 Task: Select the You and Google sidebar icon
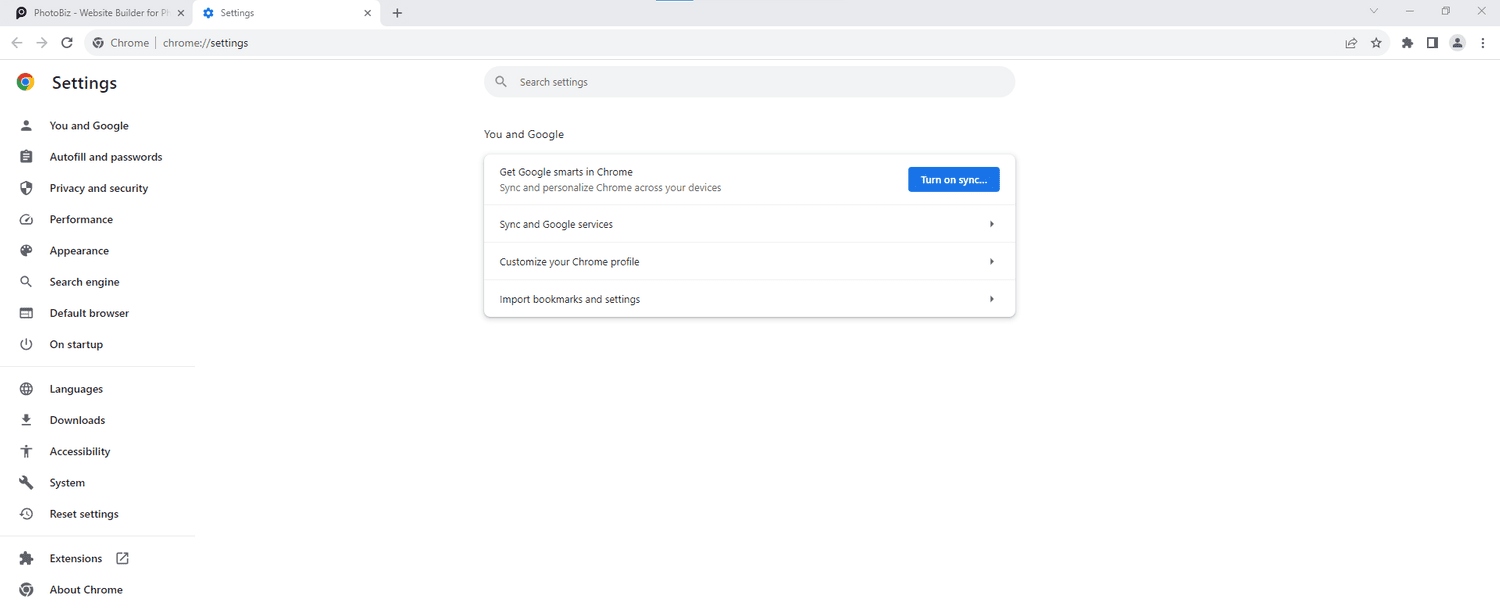(x=26, y=125)
